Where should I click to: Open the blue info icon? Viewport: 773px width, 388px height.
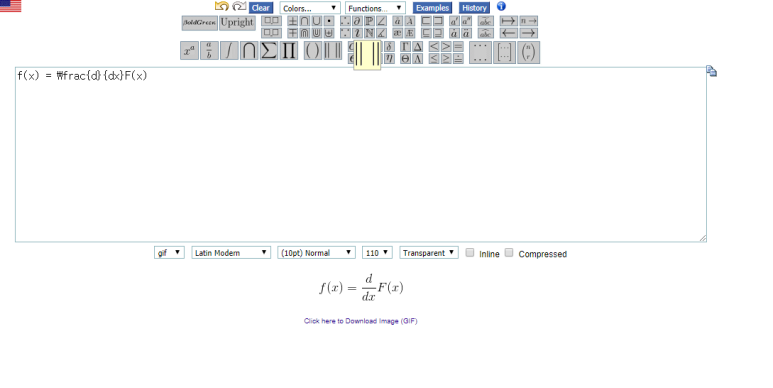click(x=501, y=6)
